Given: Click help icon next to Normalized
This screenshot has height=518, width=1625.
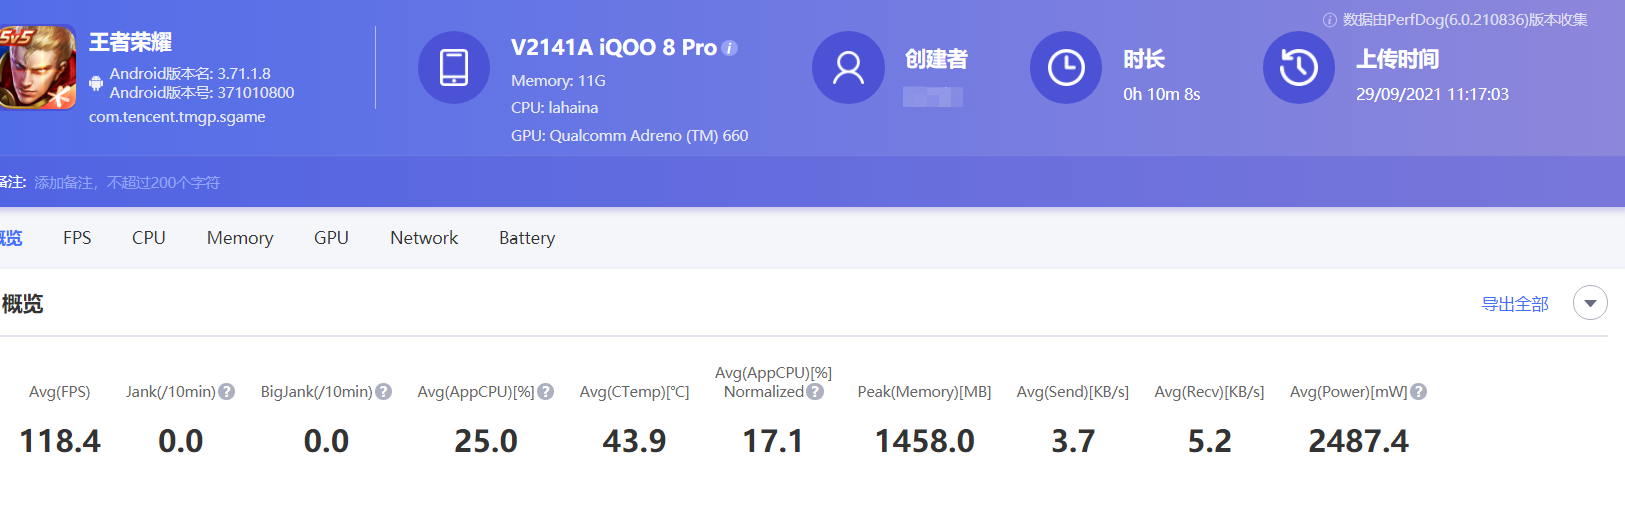Looking at the screenshot, I should click(x=815, y=392).
